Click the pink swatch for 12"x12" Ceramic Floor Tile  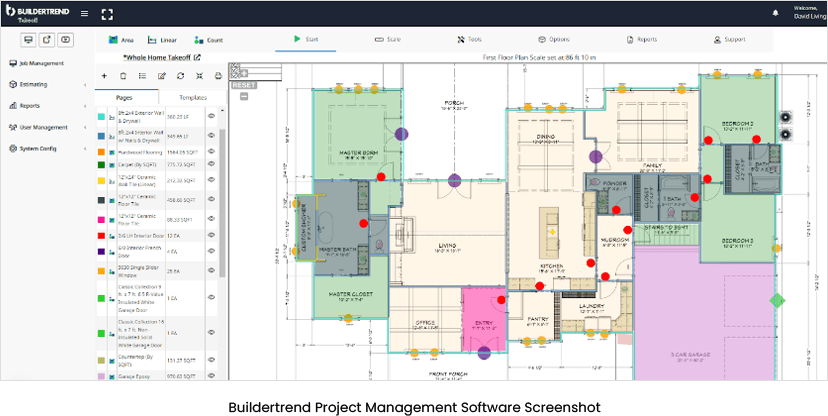pos(101,219)
